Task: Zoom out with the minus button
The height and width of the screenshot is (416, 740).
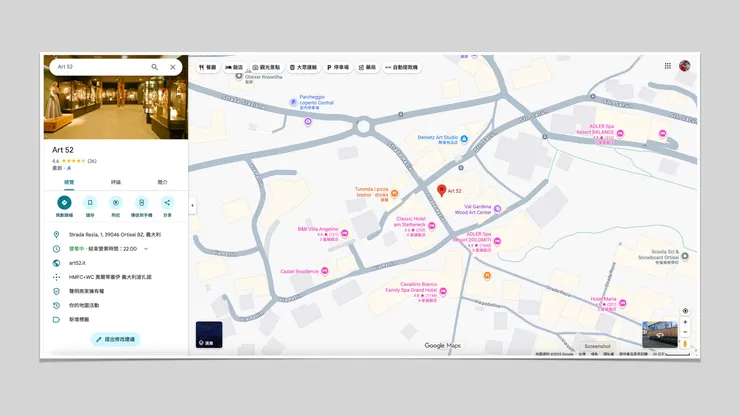Action: [x=685, y=332]
